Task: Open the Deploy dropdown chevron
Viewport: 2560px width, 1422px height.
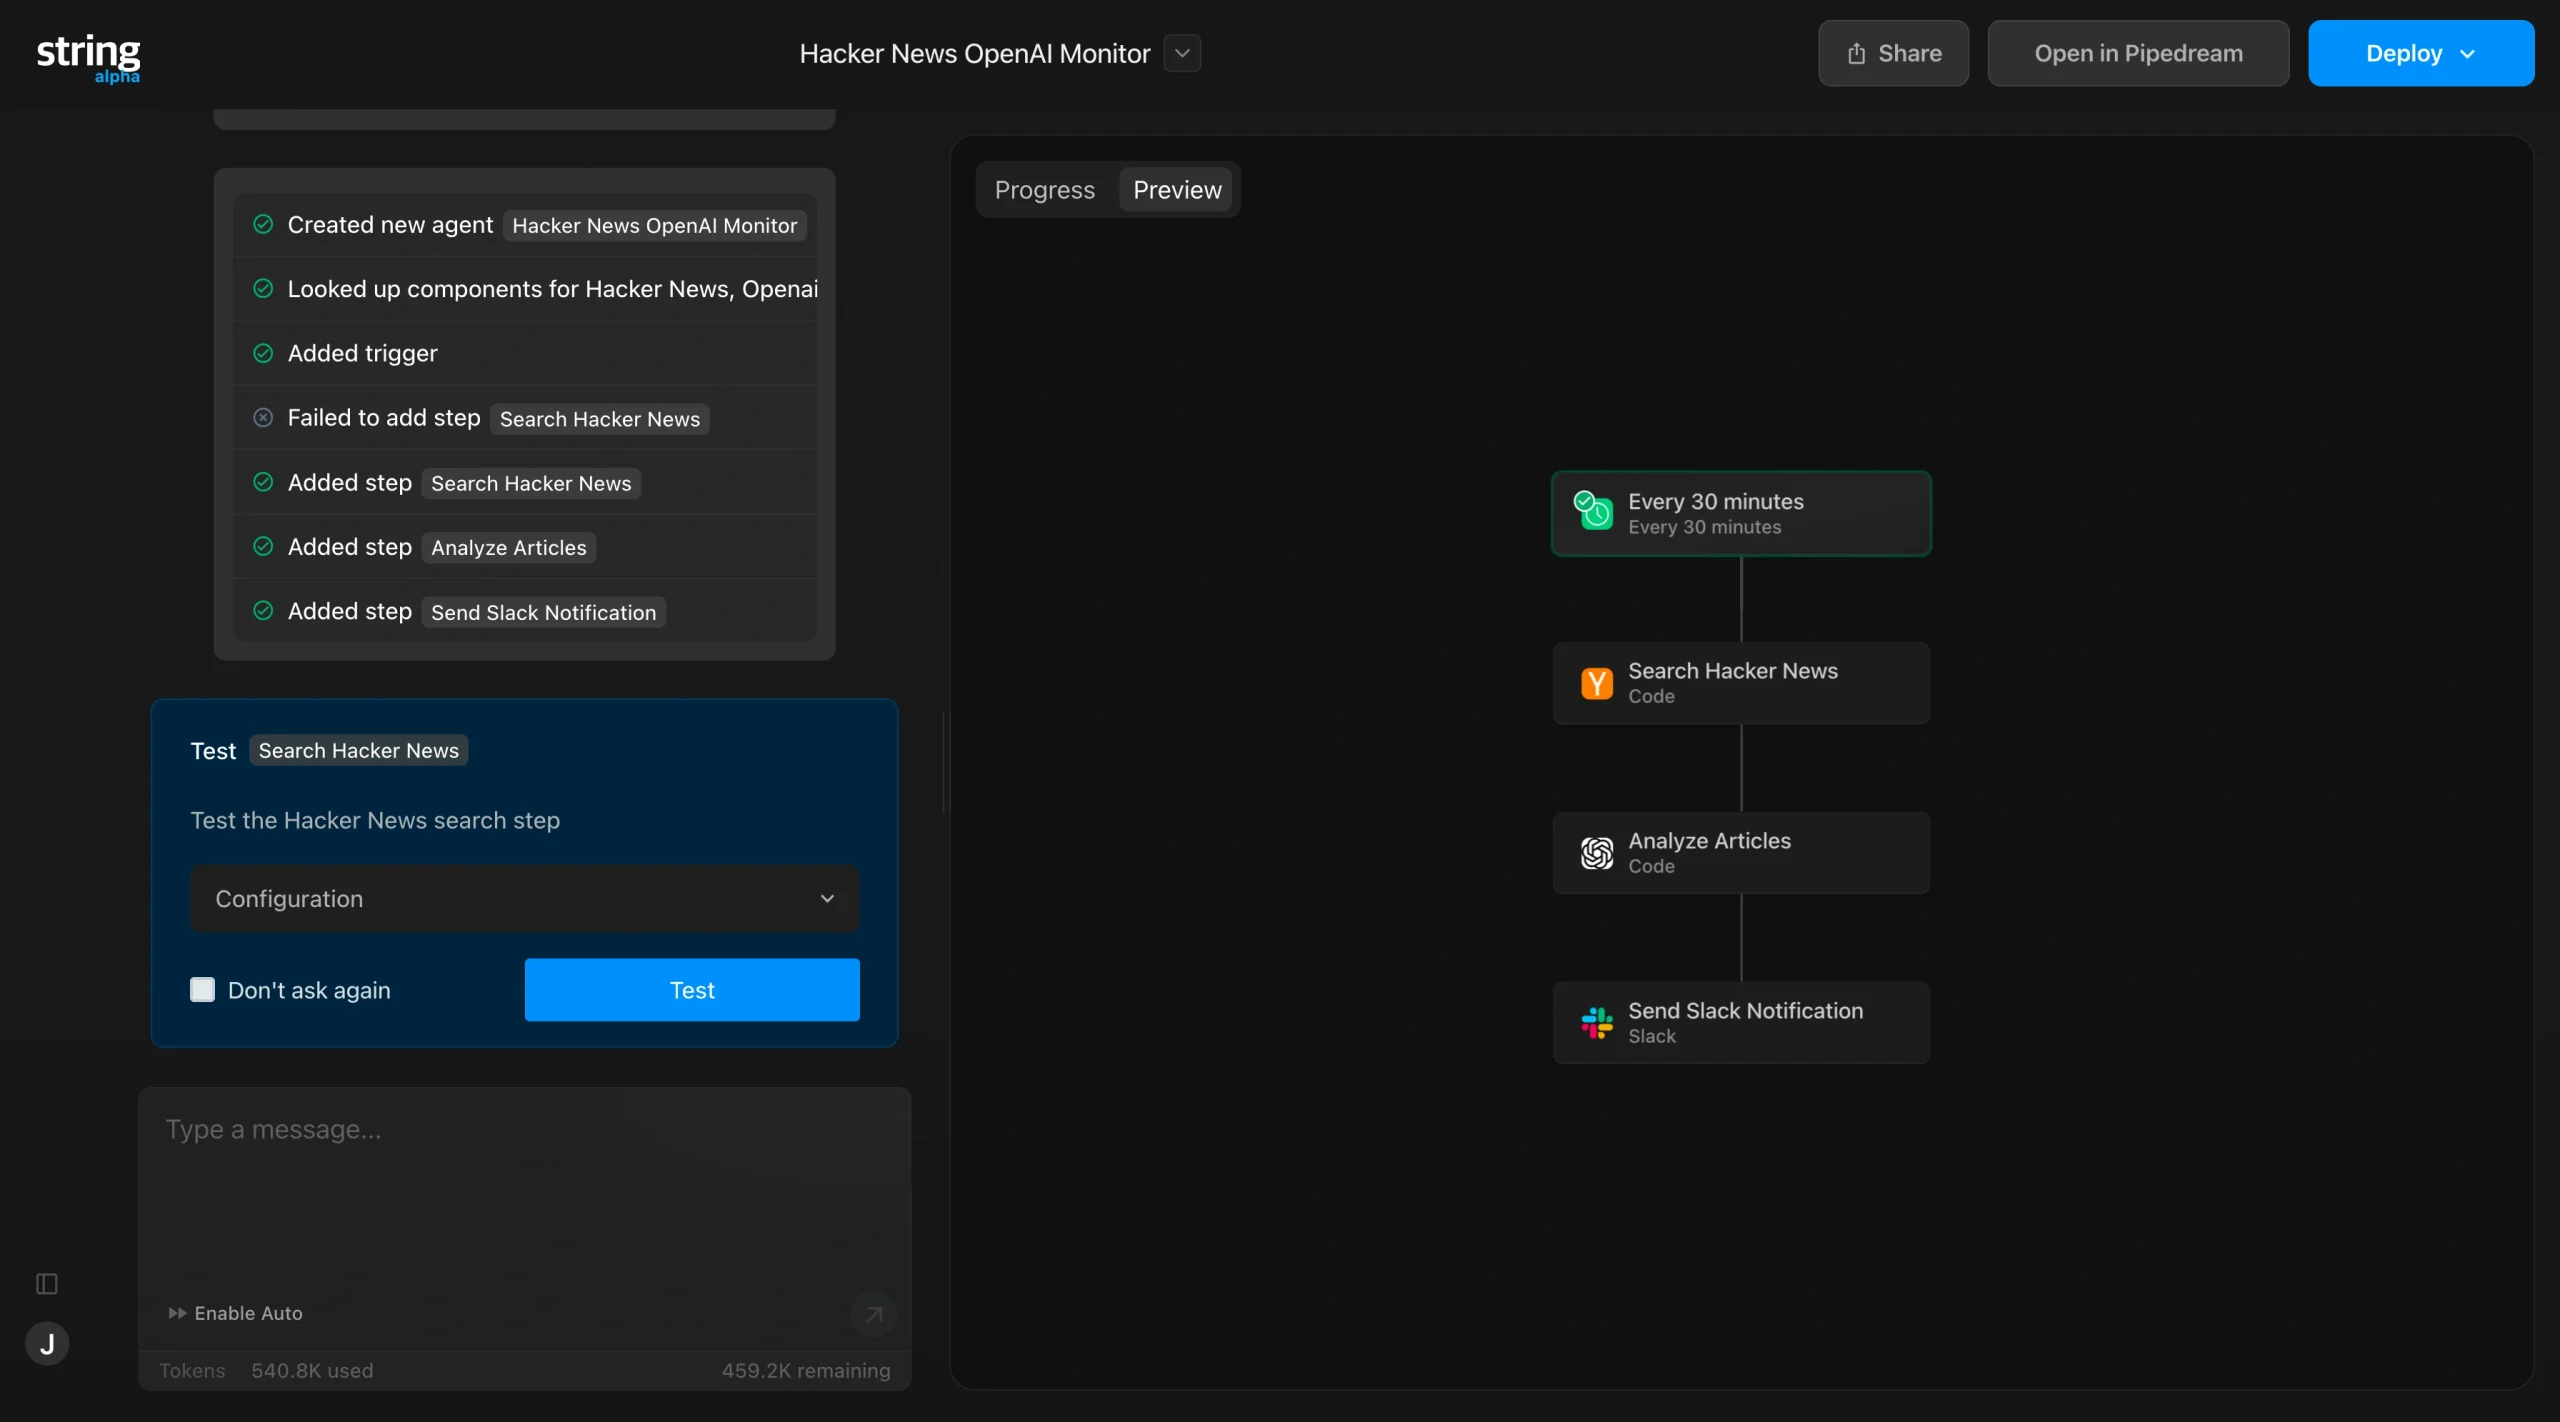Action: [2467, 53]
